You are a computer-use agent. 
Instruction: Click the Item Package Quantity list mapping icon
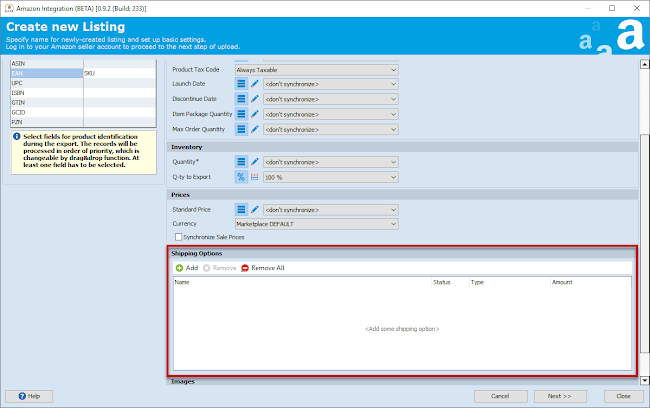pyautogui.click(x=241, y=114)
